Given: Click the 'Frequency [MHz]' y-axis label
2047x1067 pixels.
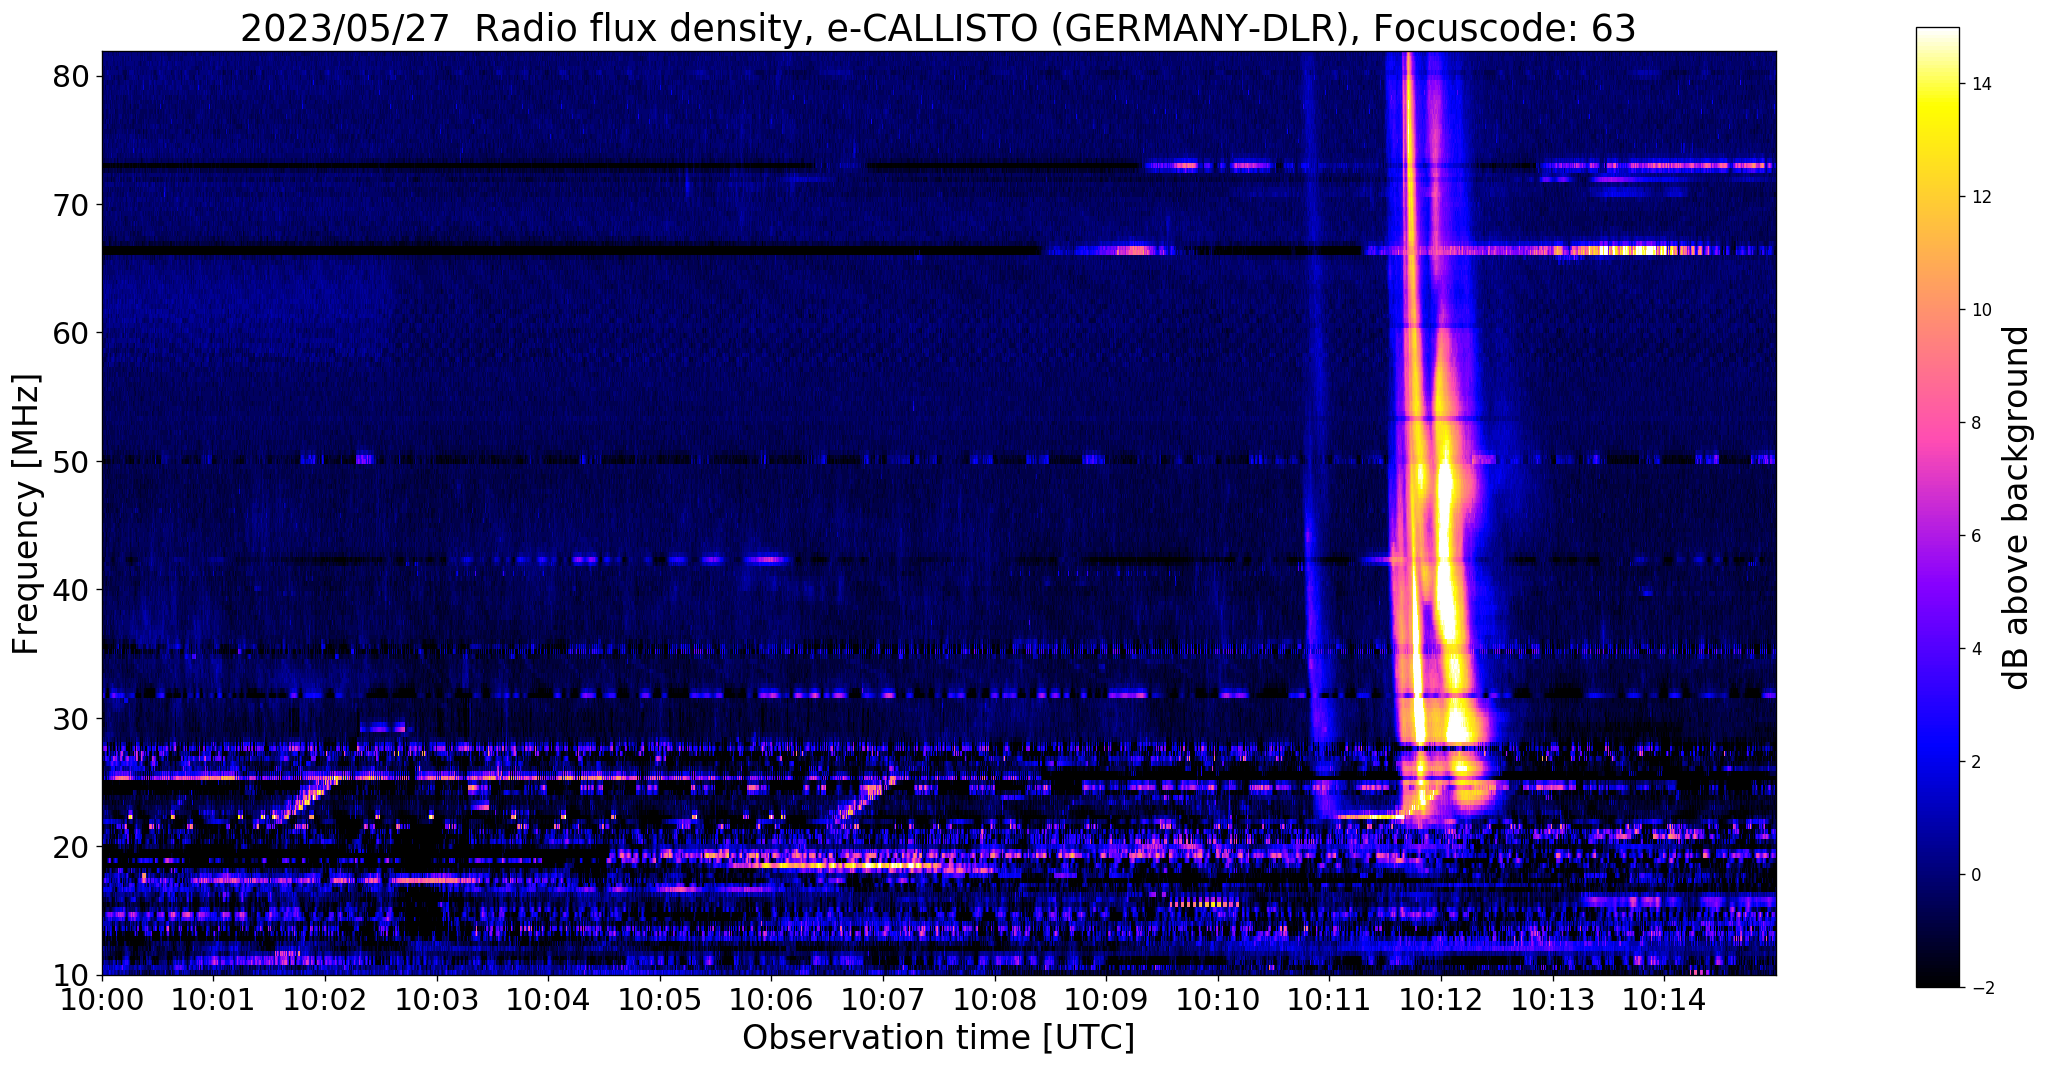Looking at the screenshot, I should pos(26,514).
